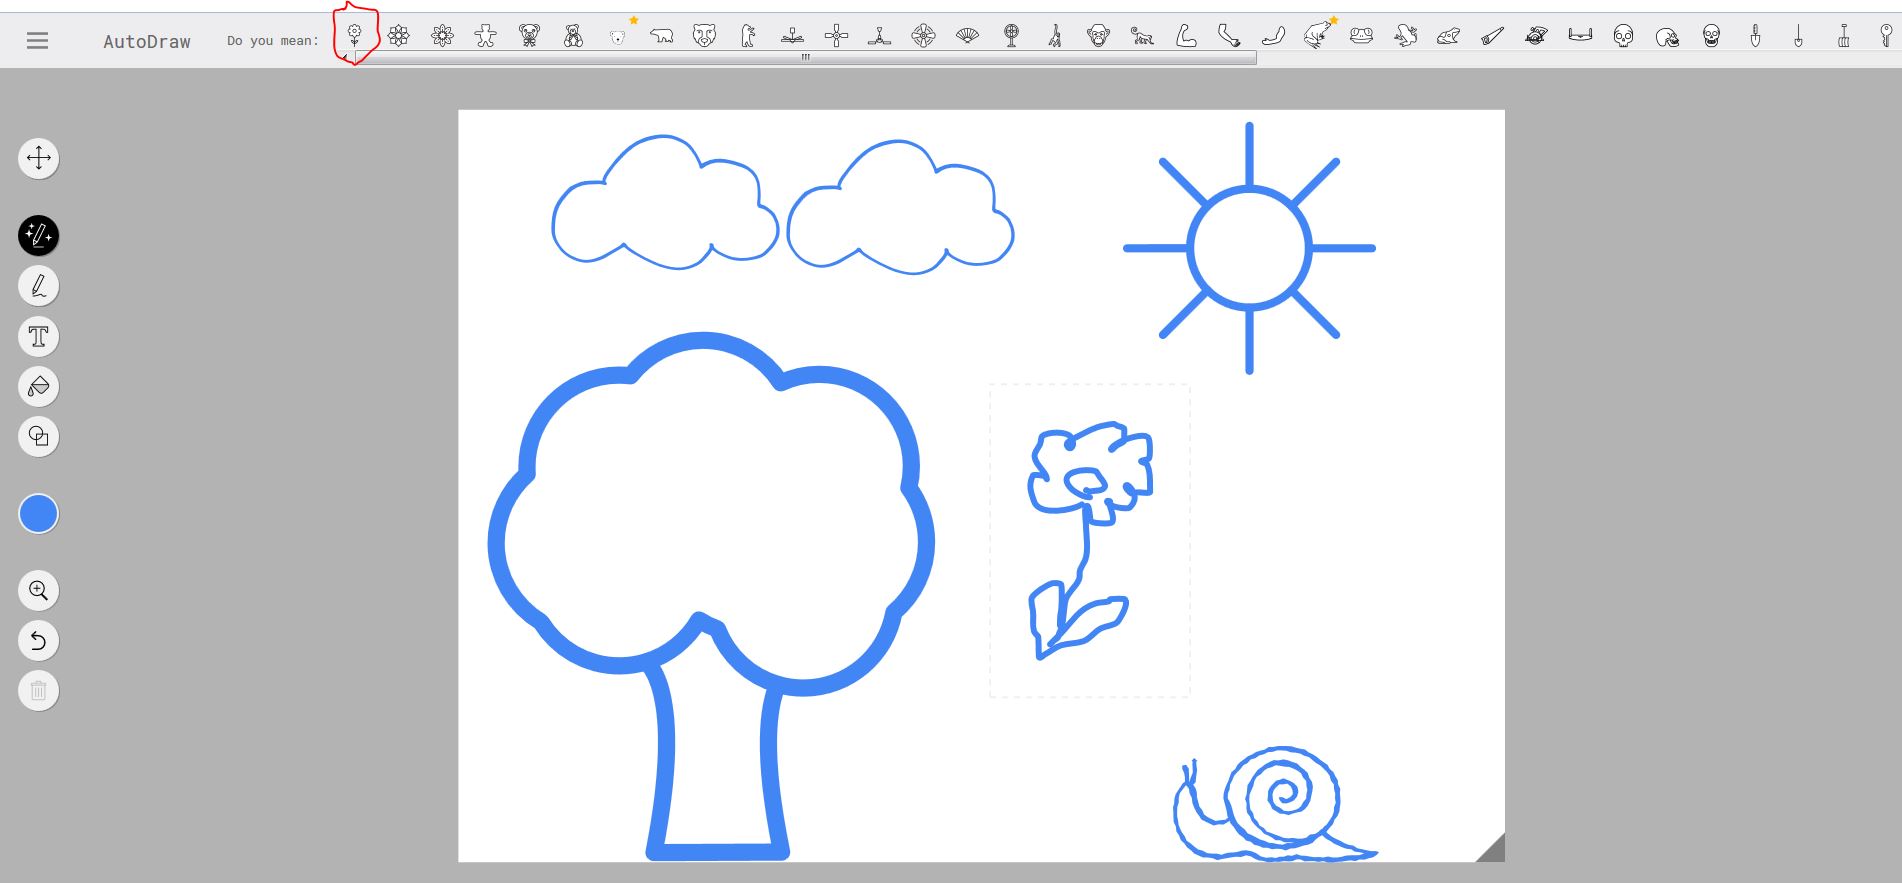1902x883 pixels.
Task: Click the Delete trash can button
Action: 39,690
